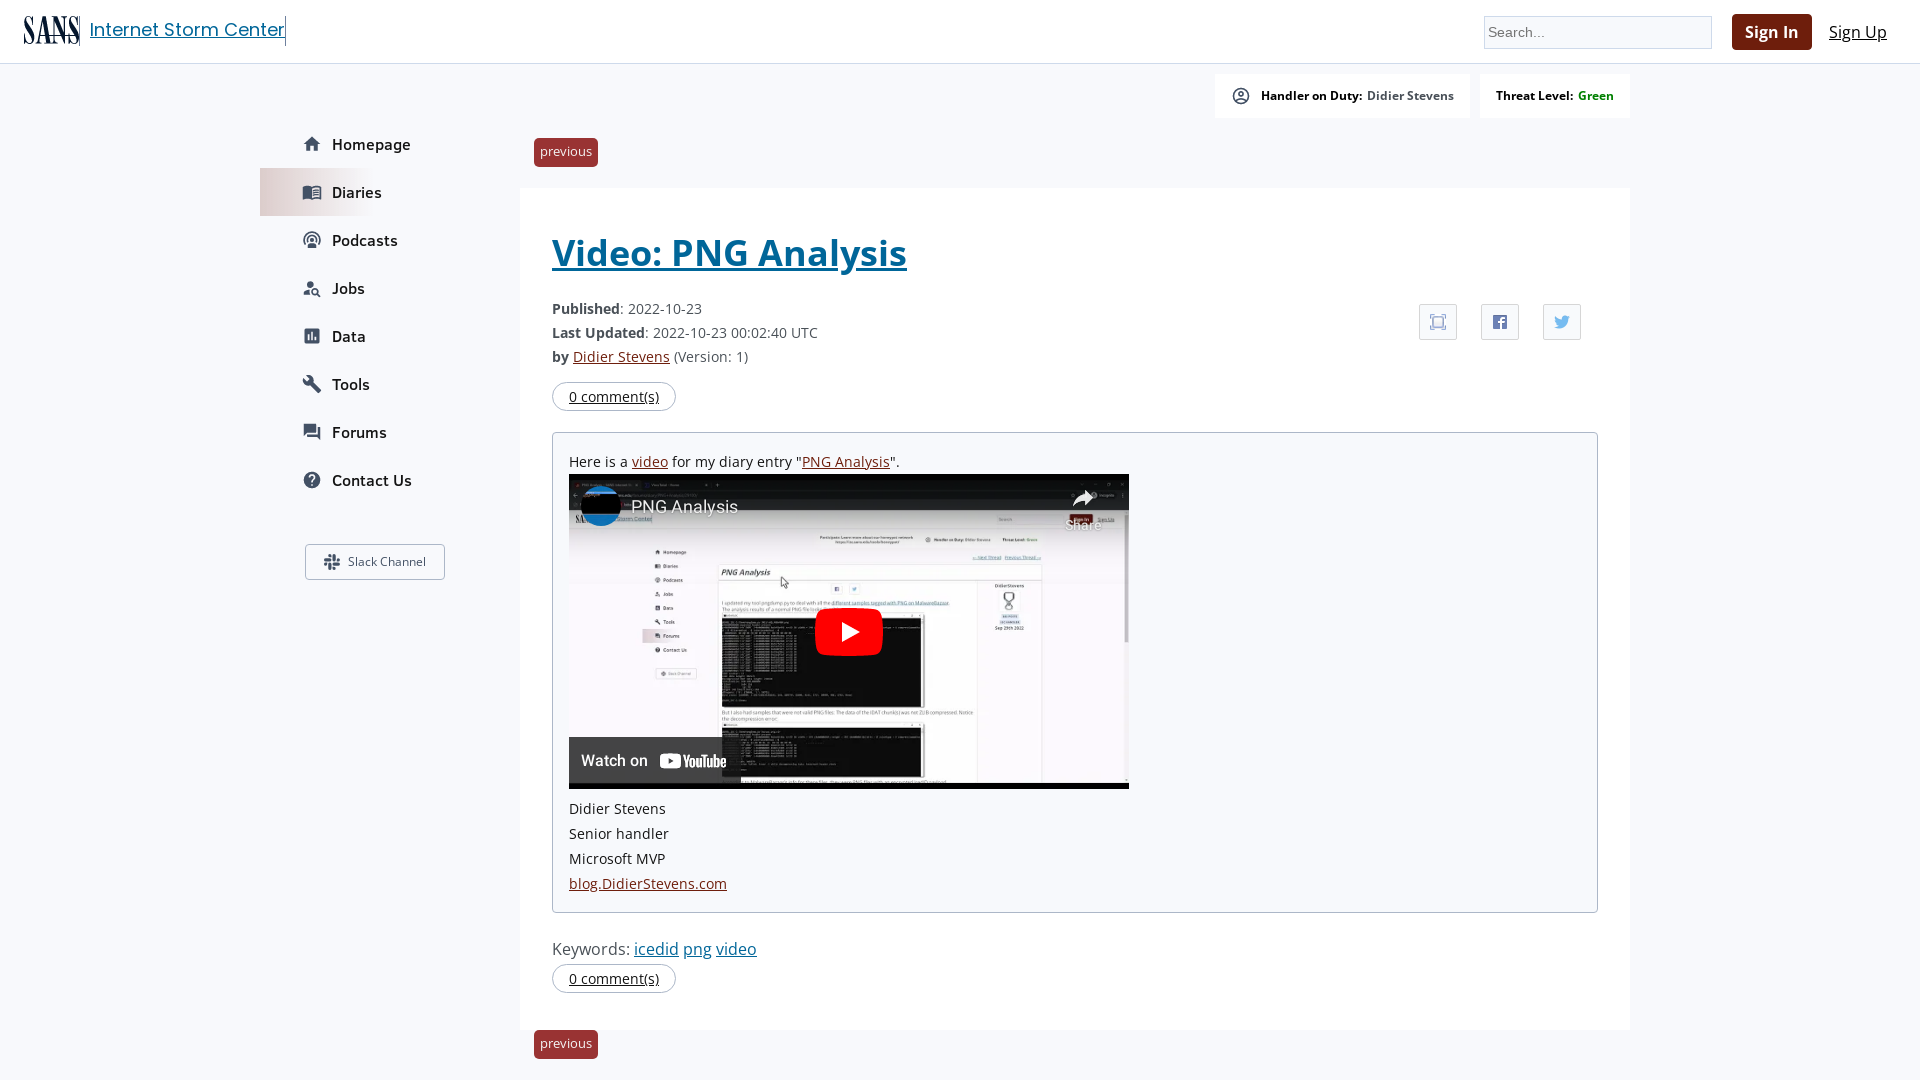
Task: Open the Handler on Duty profile icon
Action: tap(1240, 95)
